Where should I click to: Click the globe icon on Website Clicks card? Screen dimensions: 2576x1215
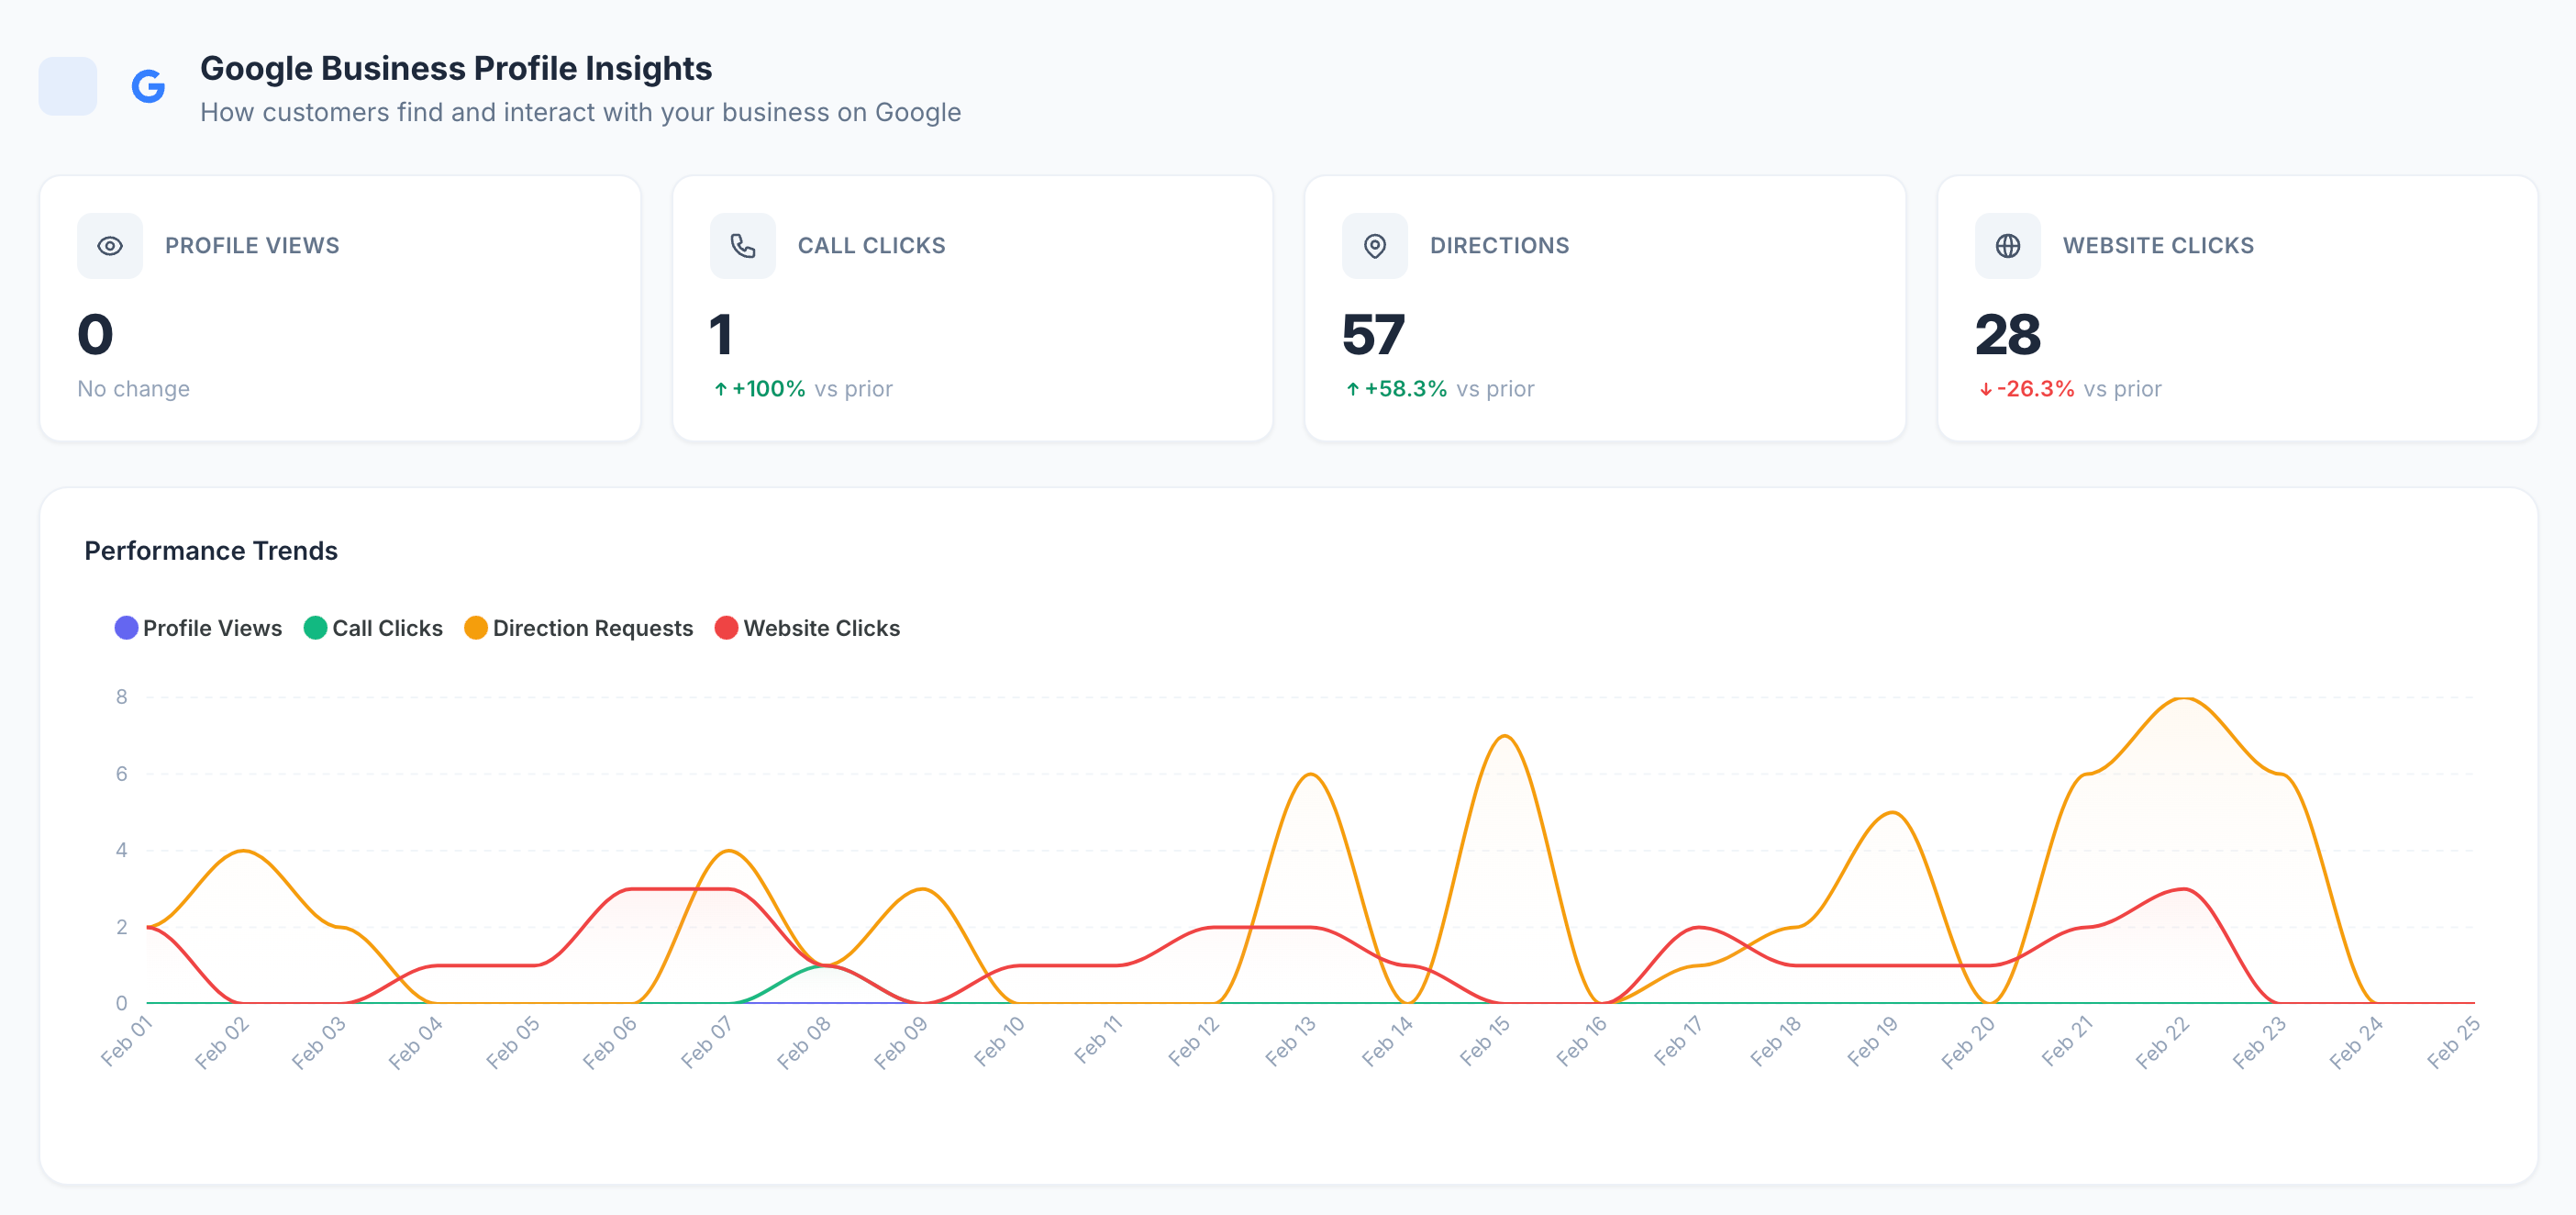(x=2007, y=246)
